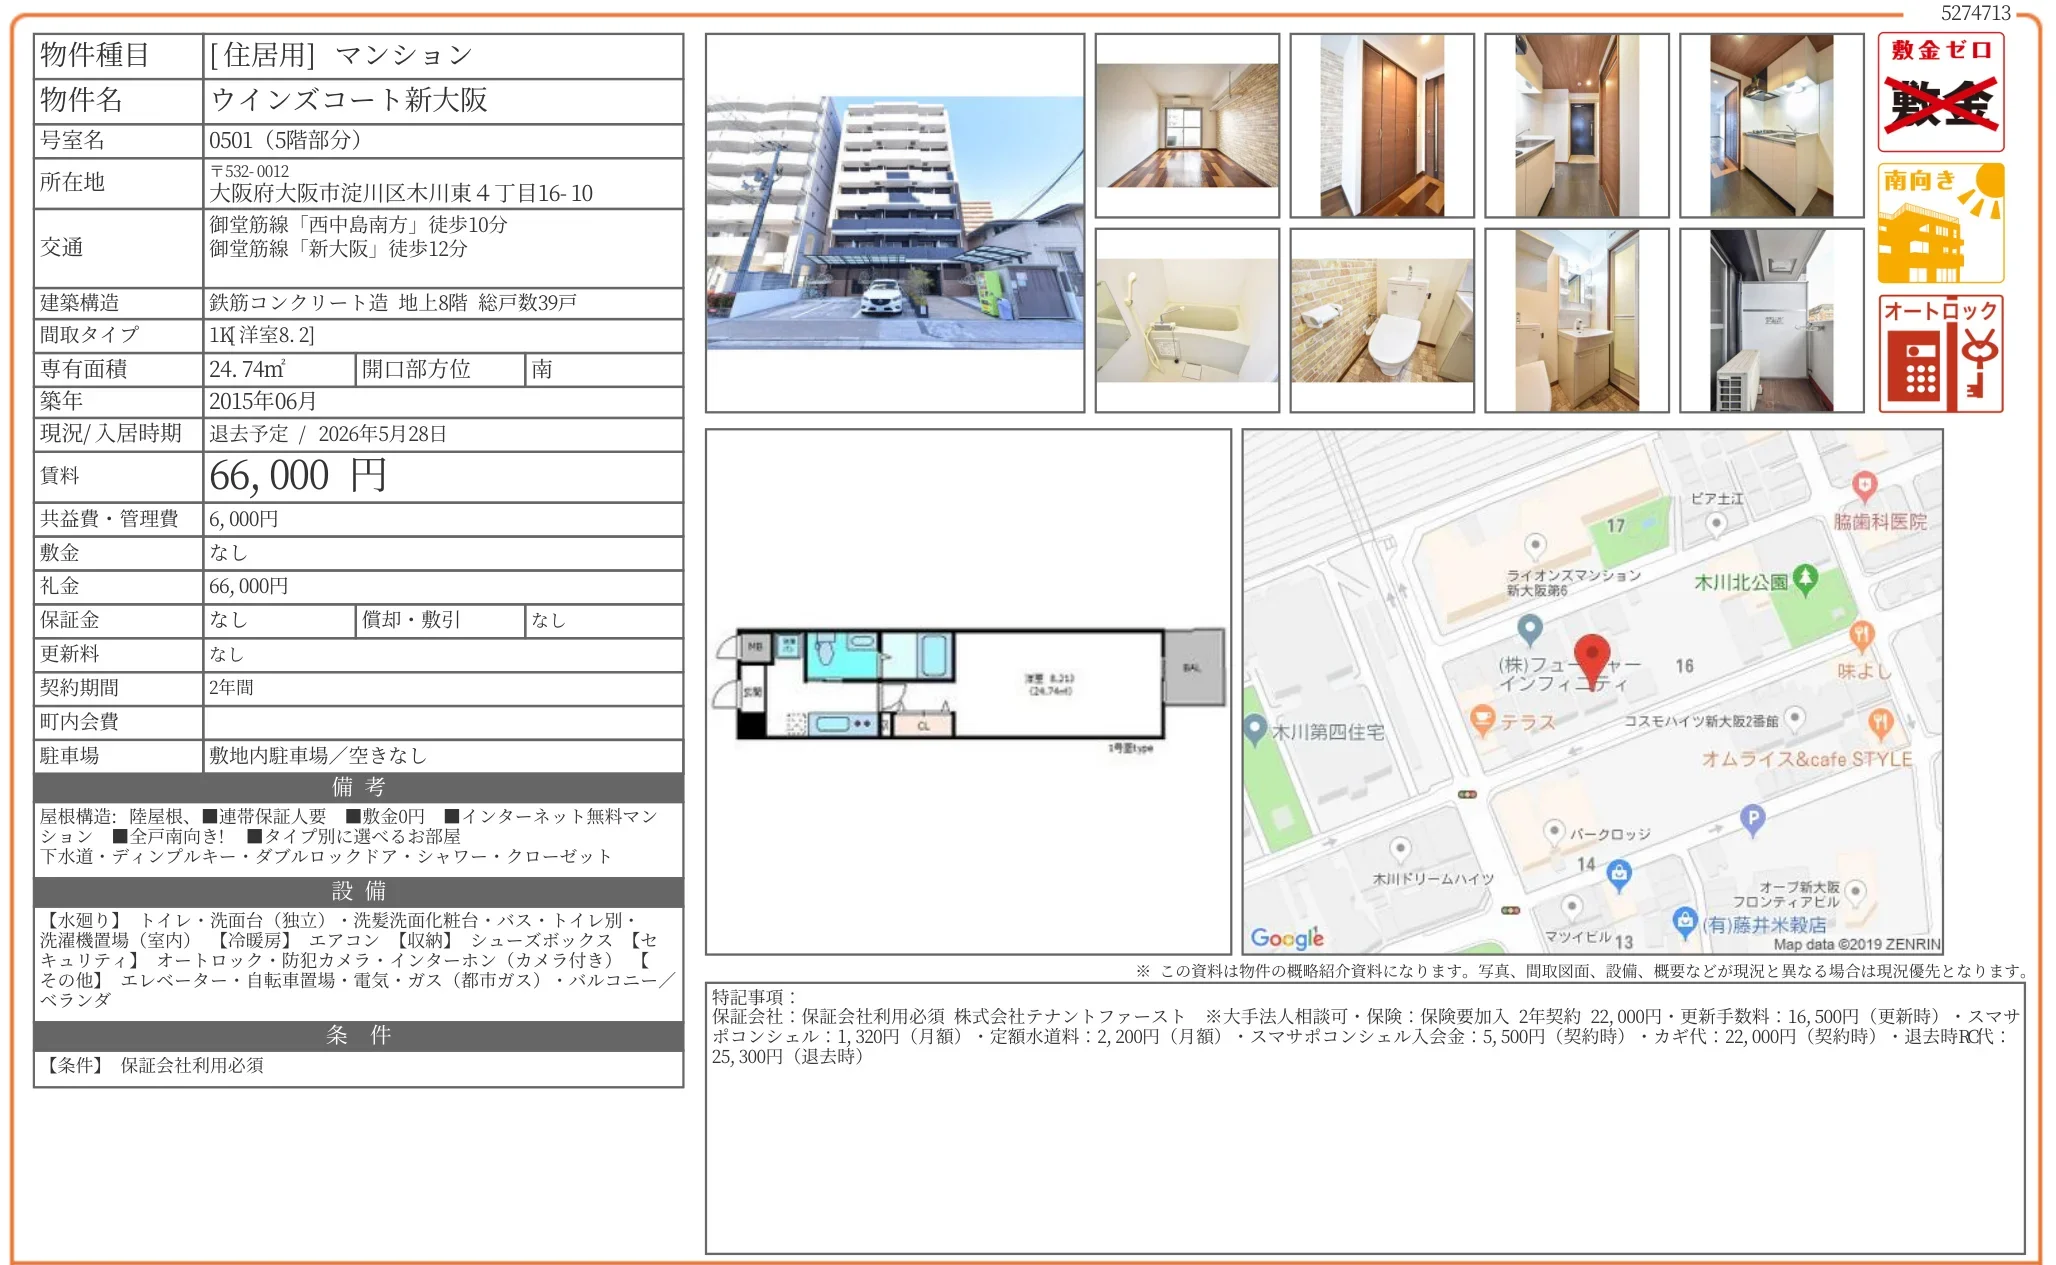Open the living room with brick wall photo
The height and width of the screenshot is (1265, 2056).
tap(1187, 126)
